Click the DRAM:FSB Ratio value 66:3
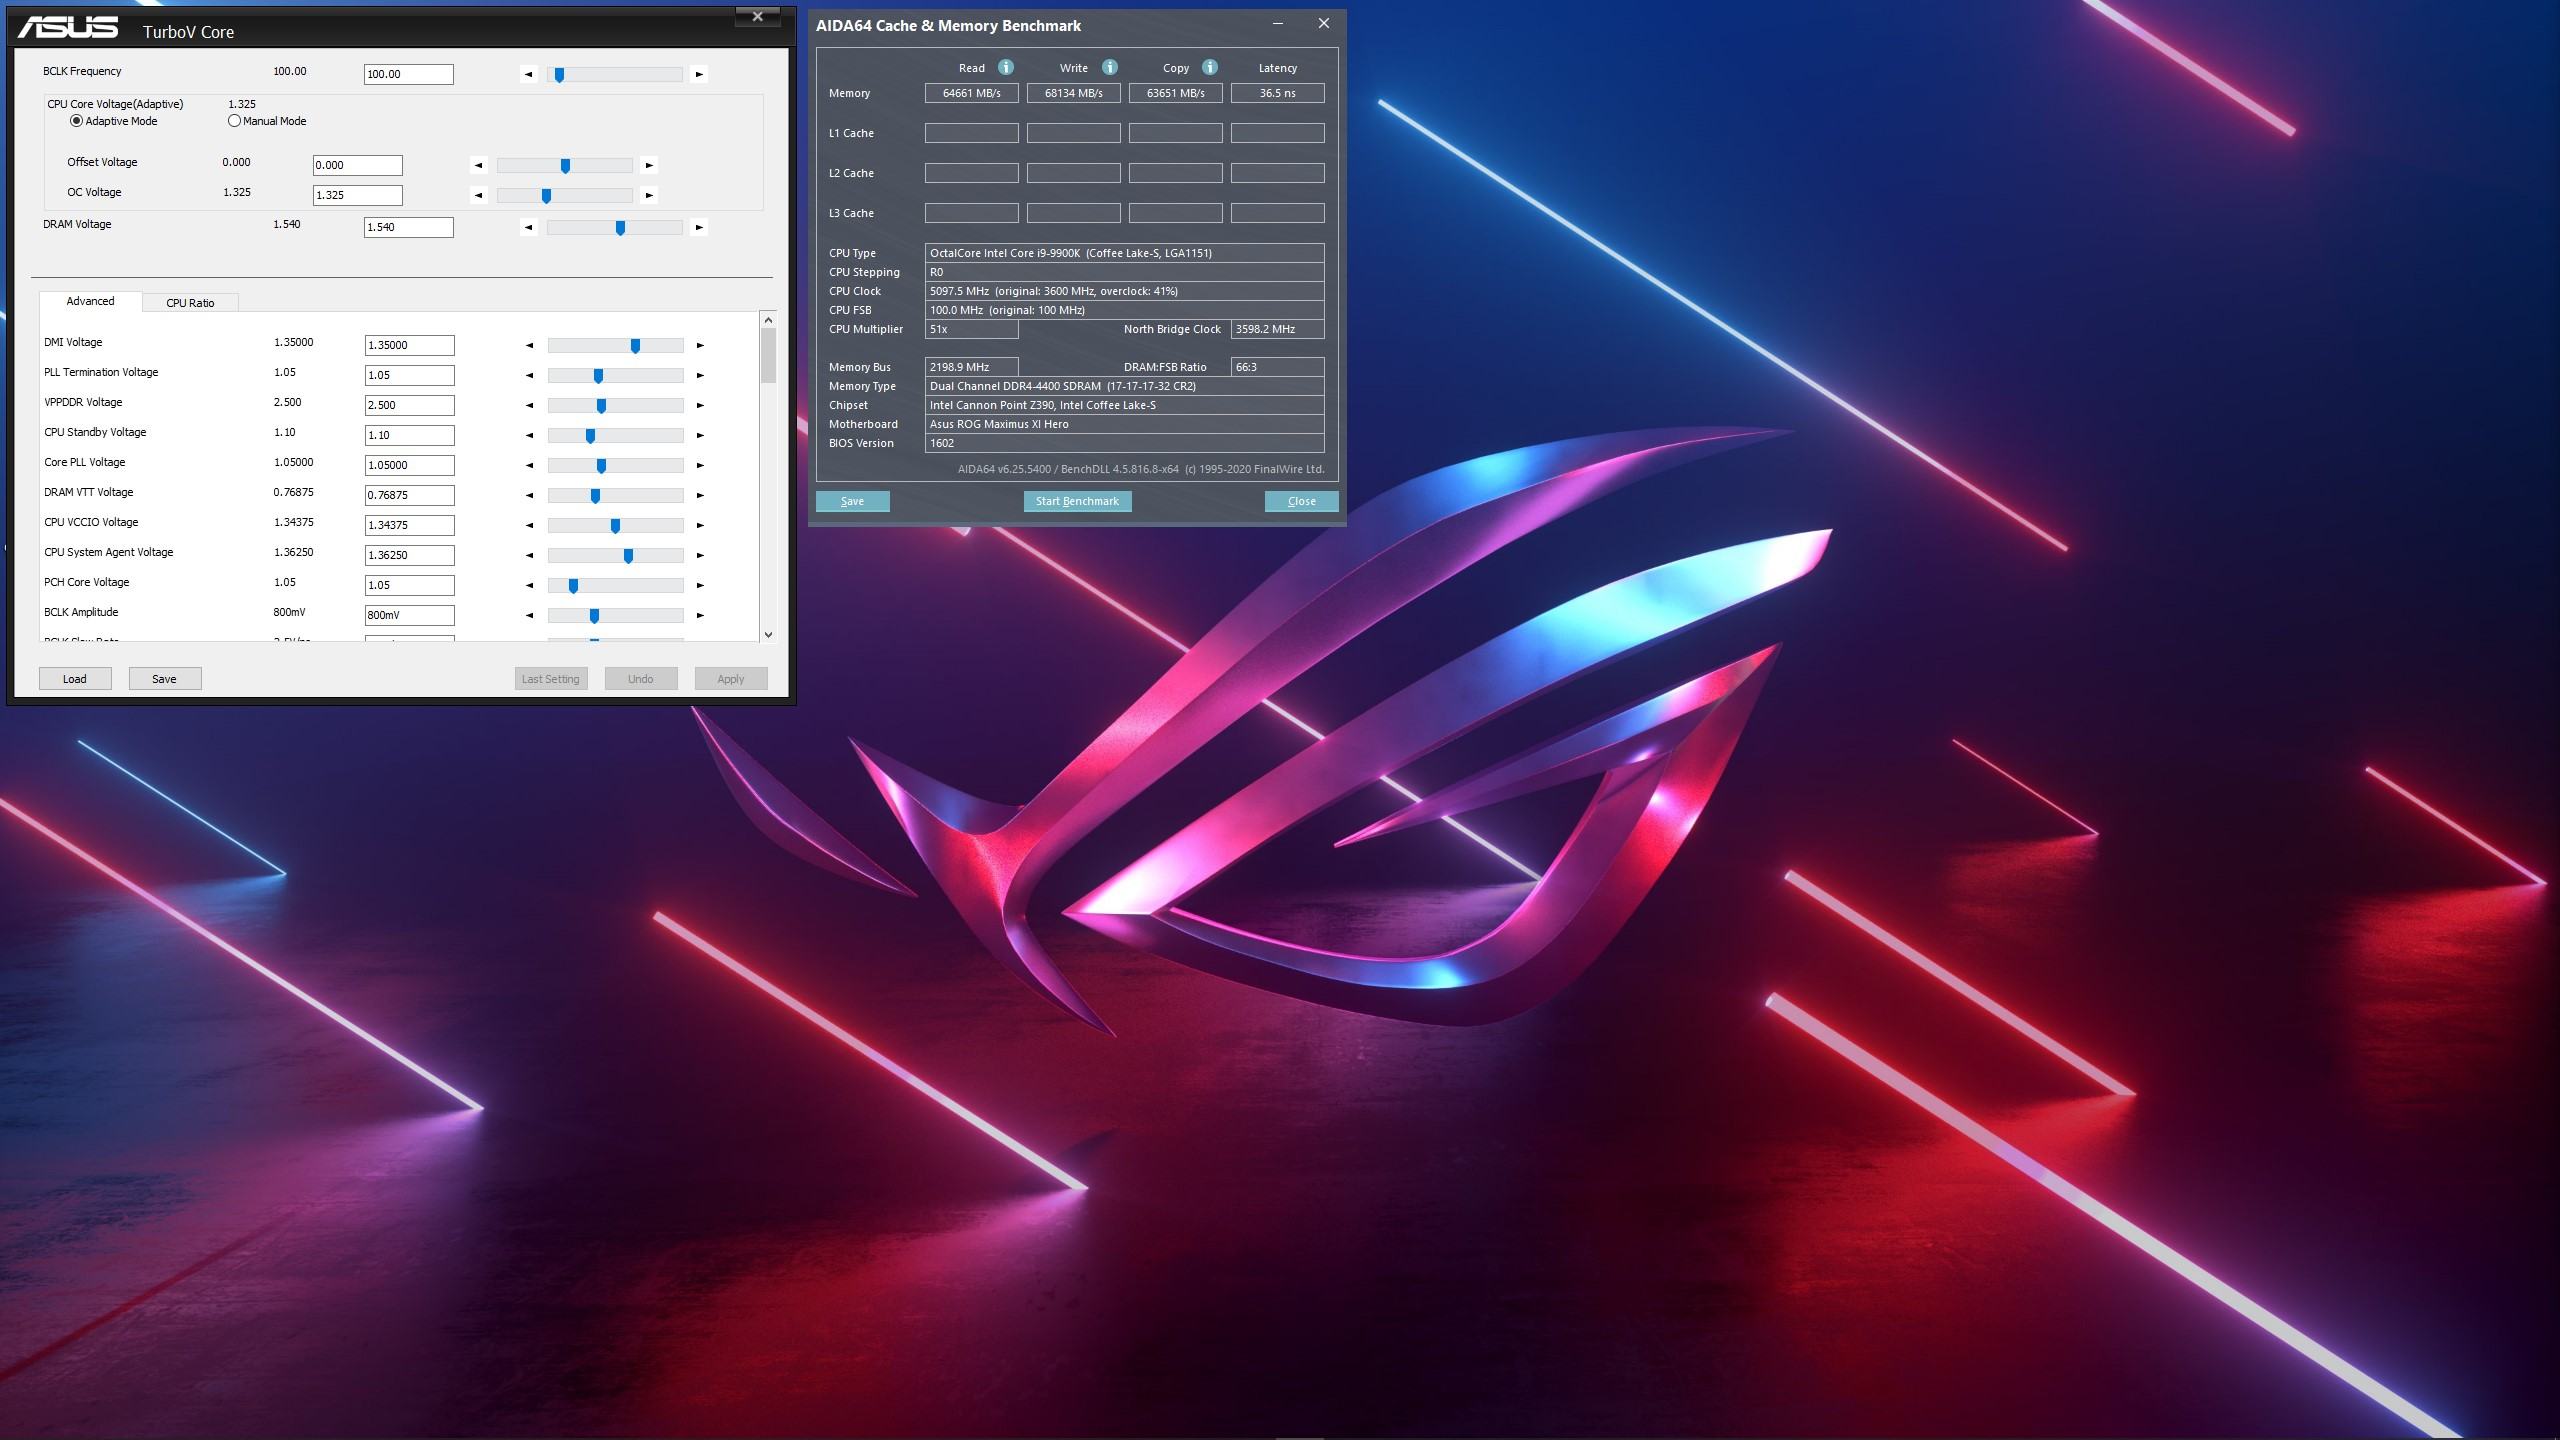2560x1440 pixels. point(1278,367)
